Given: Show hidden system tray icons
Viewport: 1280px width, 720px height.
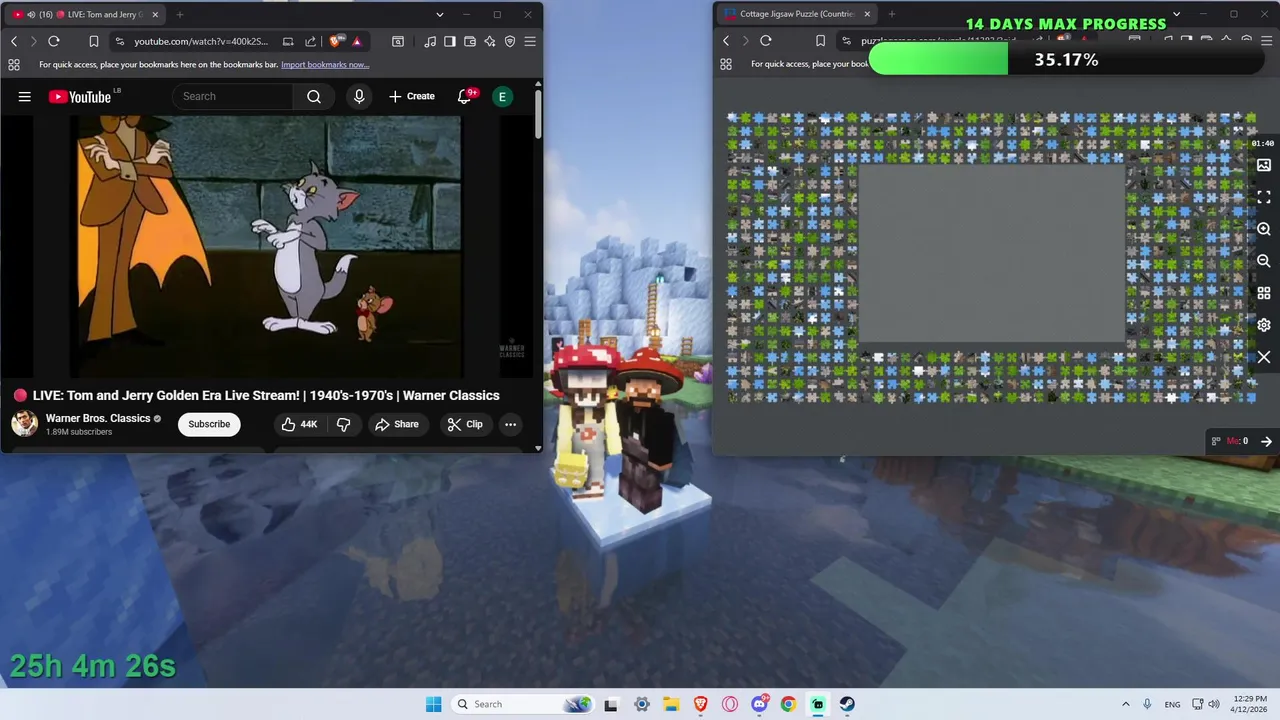Looking at the screenshot, I should (x=1126, y=704).
